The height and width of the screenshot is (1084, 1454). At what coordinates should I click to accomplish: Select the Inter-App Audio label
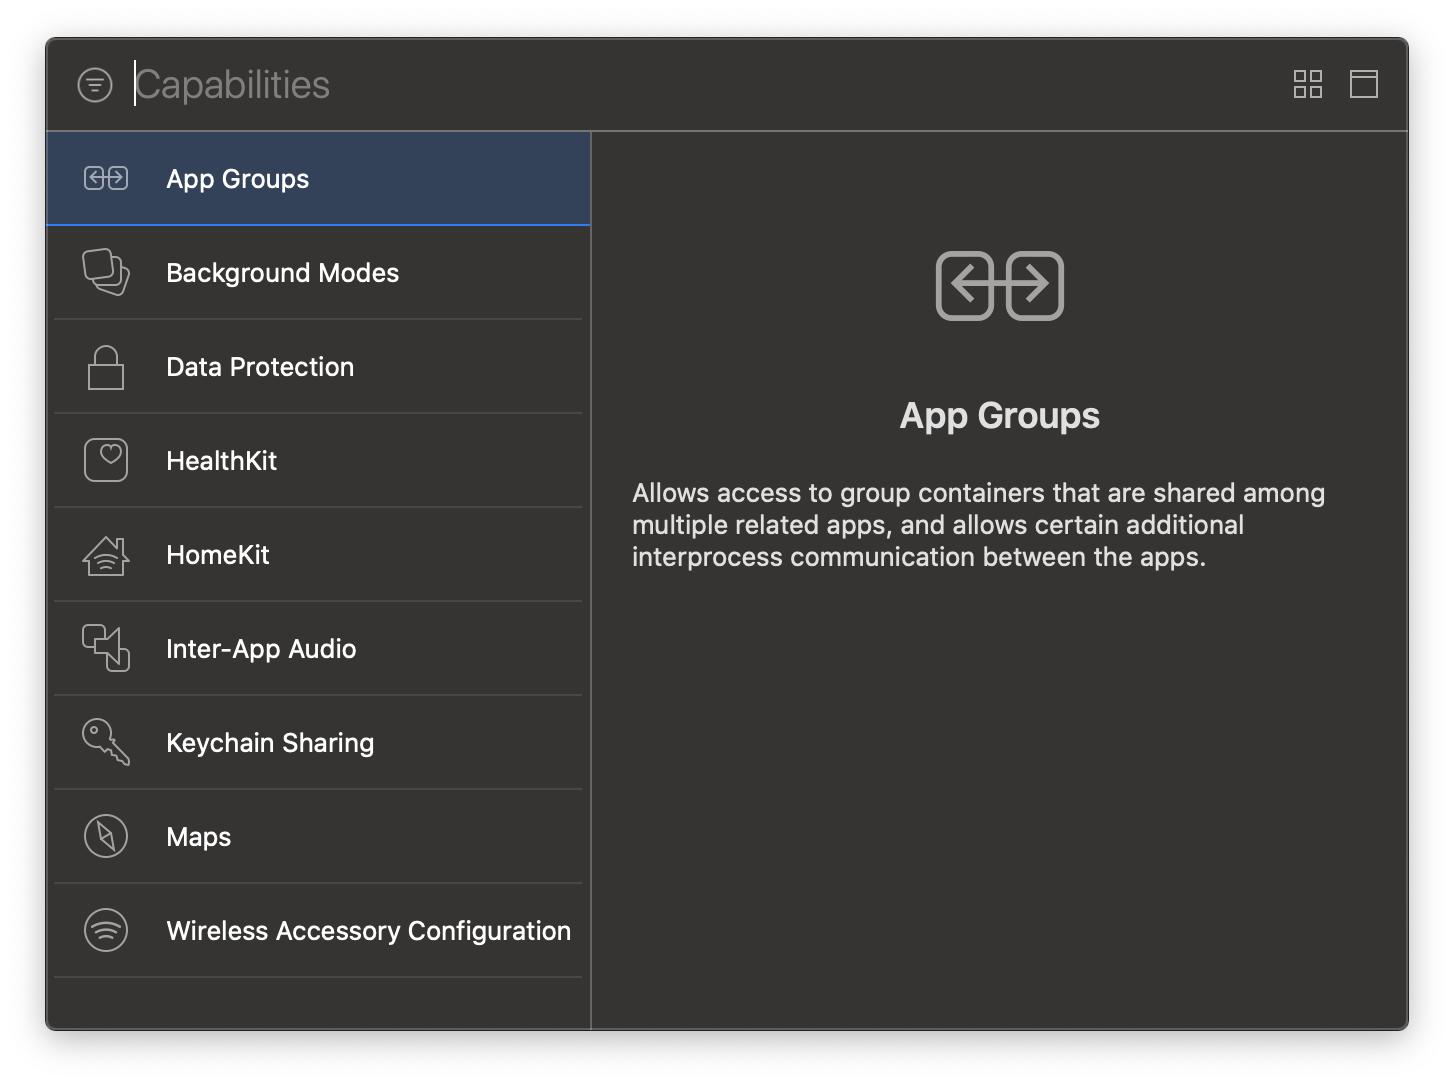click(261, 649)
